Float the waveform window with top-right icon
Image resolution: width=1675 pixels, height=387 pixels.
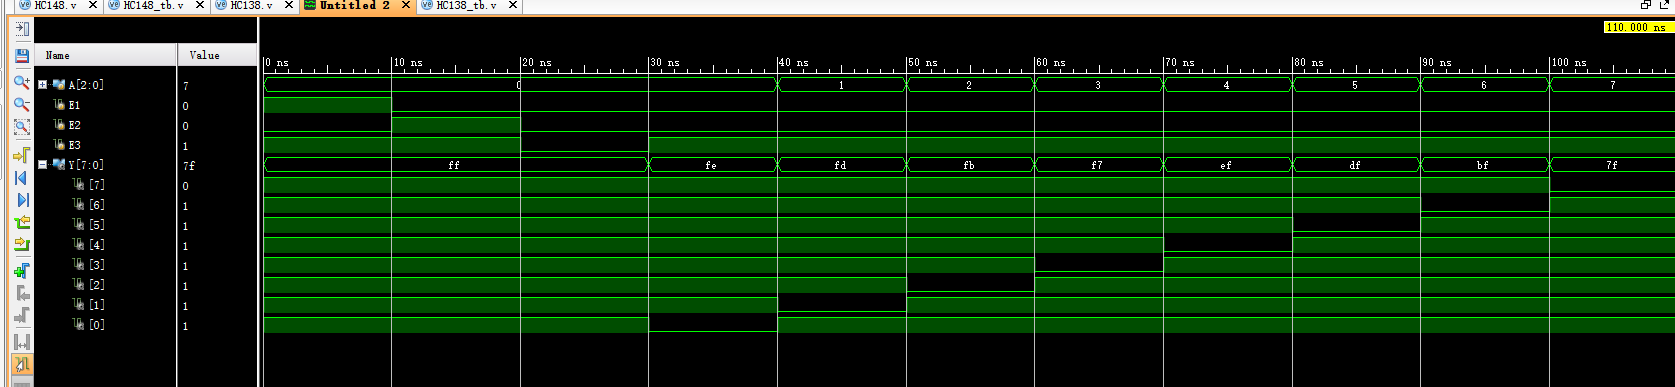(x=1666, y=5)
